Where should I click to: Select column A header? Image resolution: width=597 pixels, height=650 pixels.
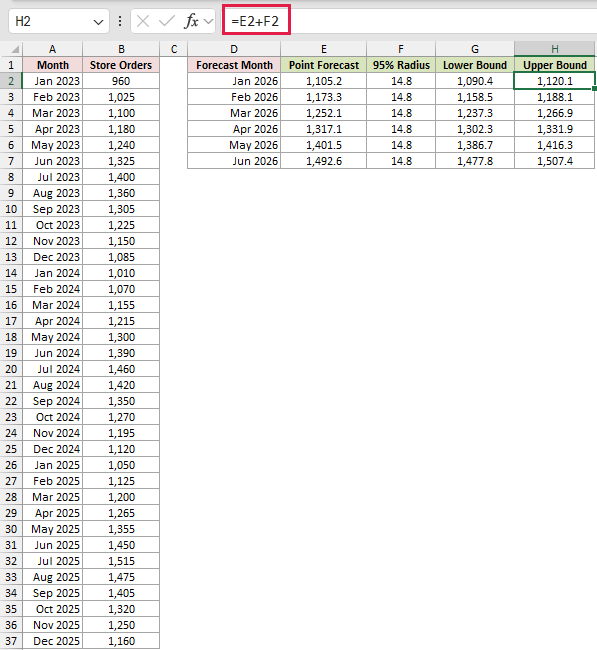(x=53, y=49)
